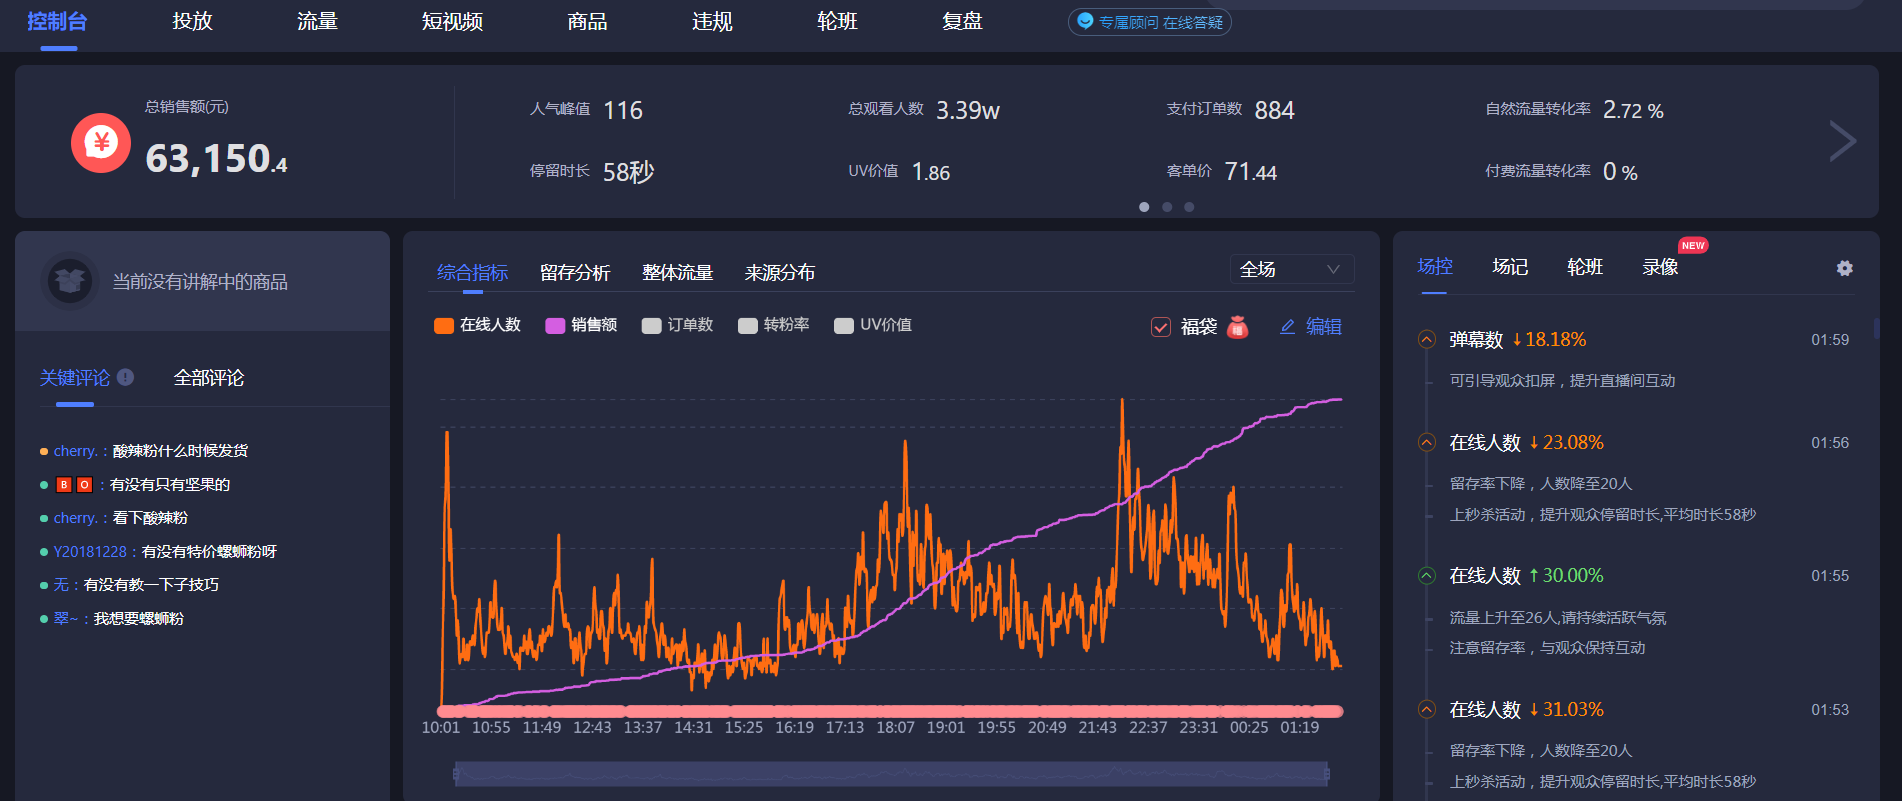Open the 违规 top tab
This screenshot has height=801, width=1902.
[712, 21]
